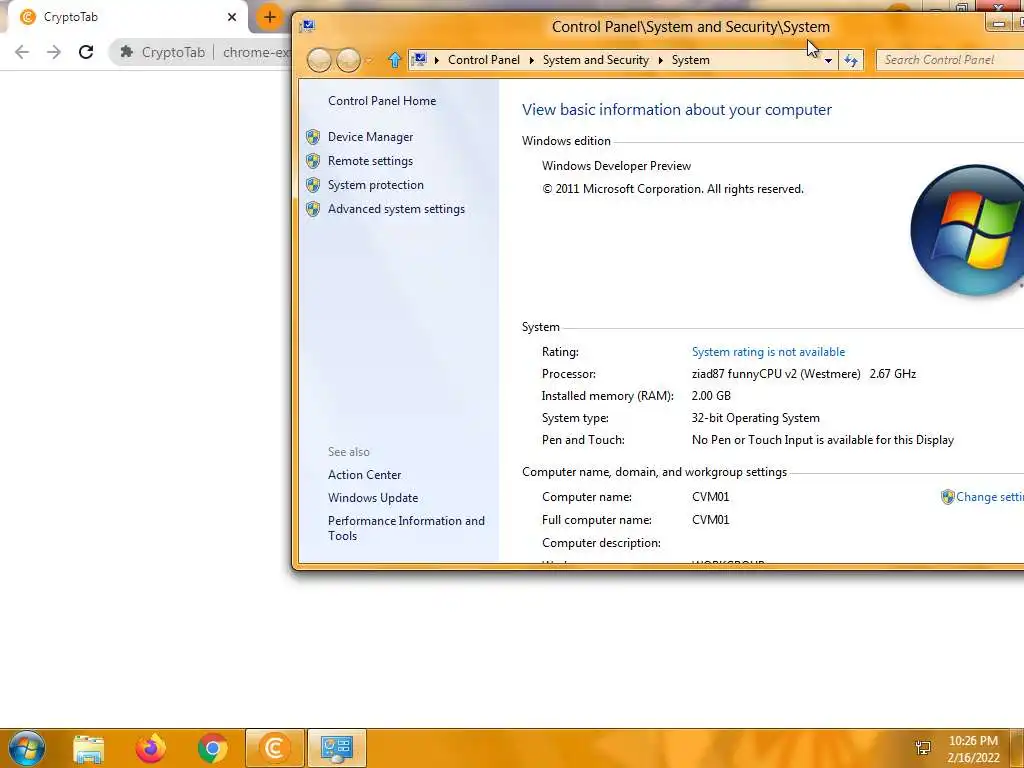This screenshot has width=1024, height=768.
Task: Select System breadcrumb segment
Action: click(x=690, y=60)
